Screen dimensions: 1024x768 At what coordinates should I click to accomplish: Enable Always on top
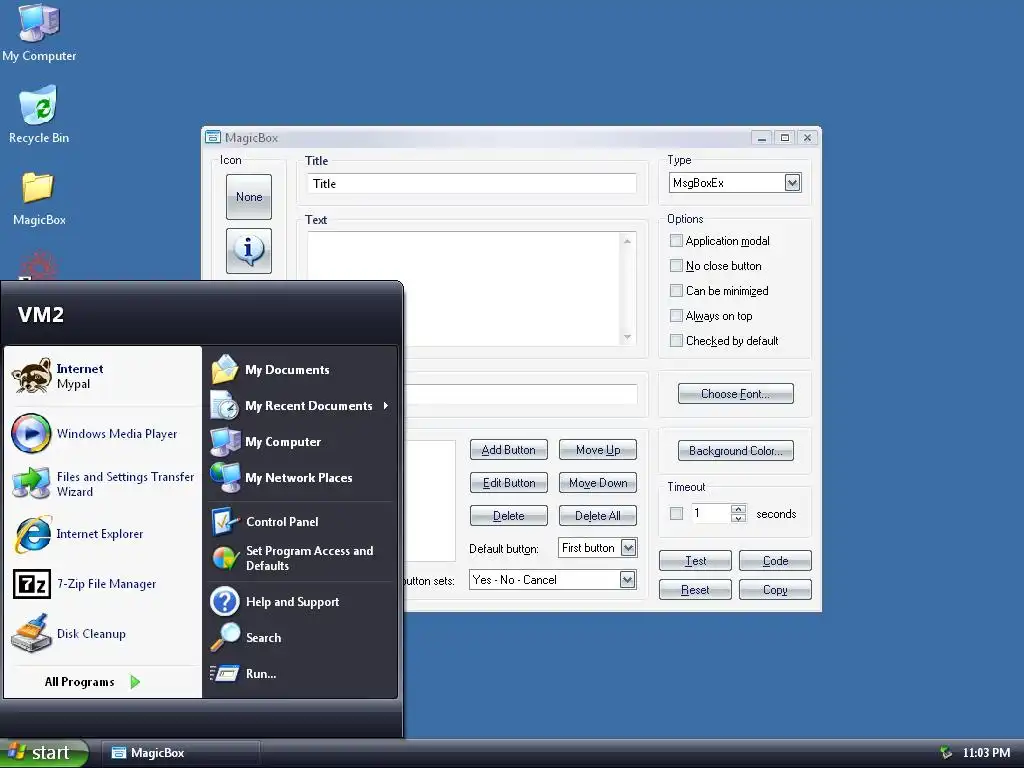(676, 316)
